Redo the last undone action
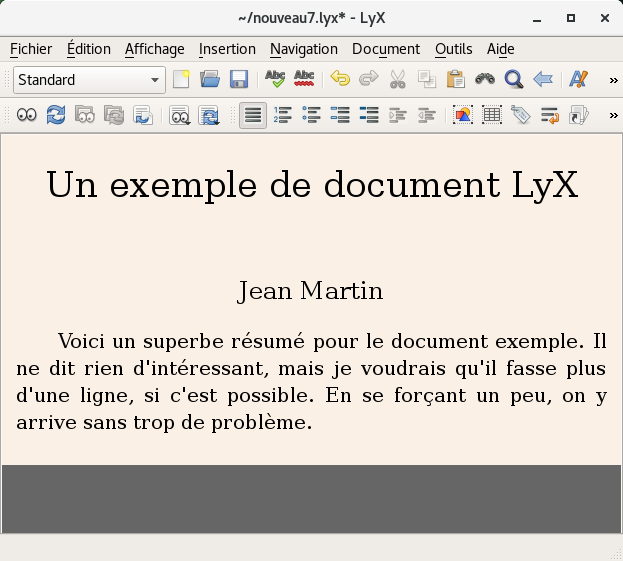 coord(369,79)
